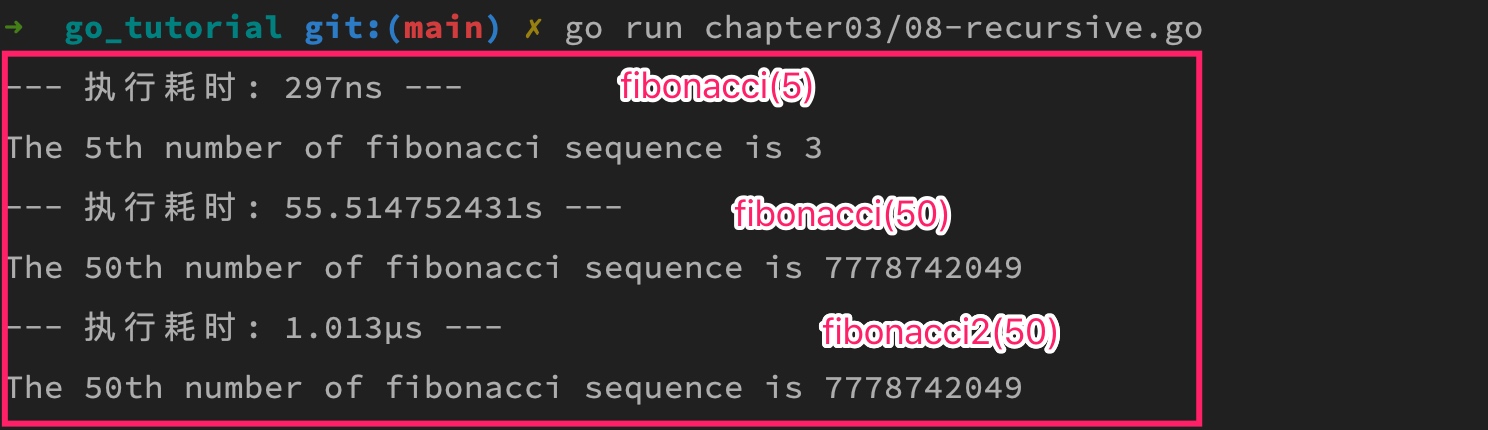1488x430 pixels.
Task: Click the 297ns elapsed time value
Action: pos(333,88)
